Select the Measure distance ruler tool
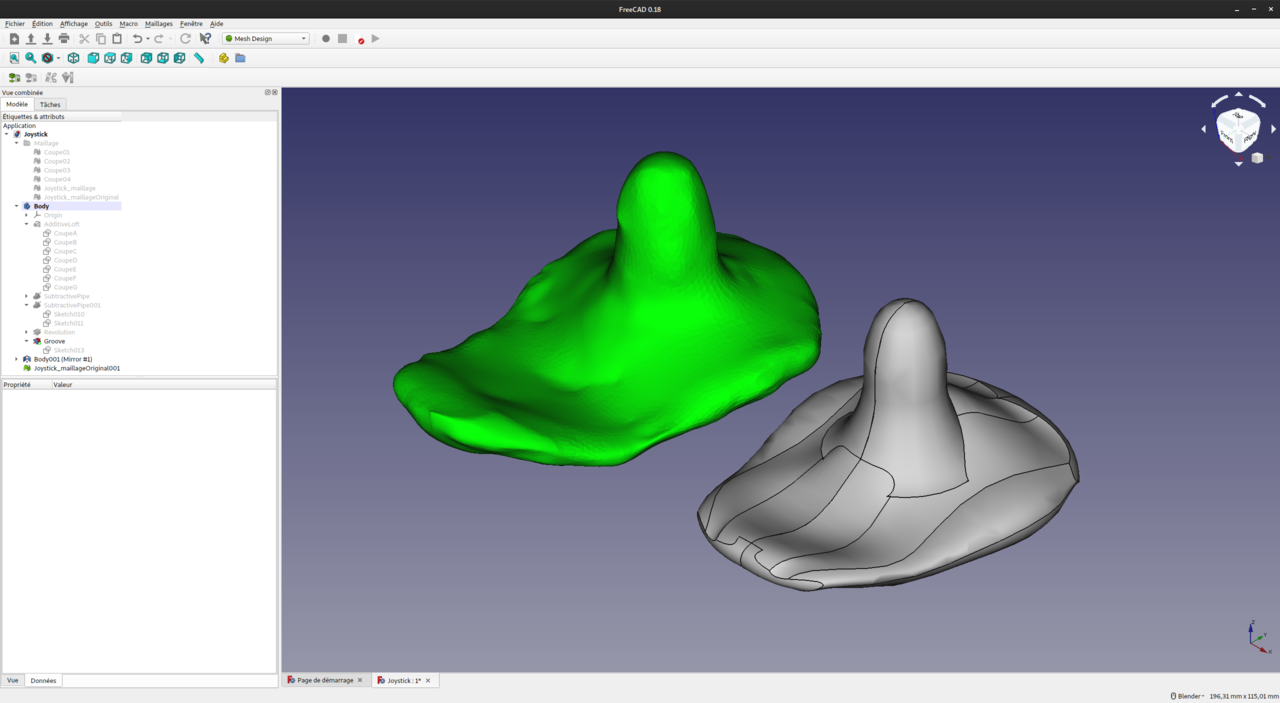 [x=199, y=58]
